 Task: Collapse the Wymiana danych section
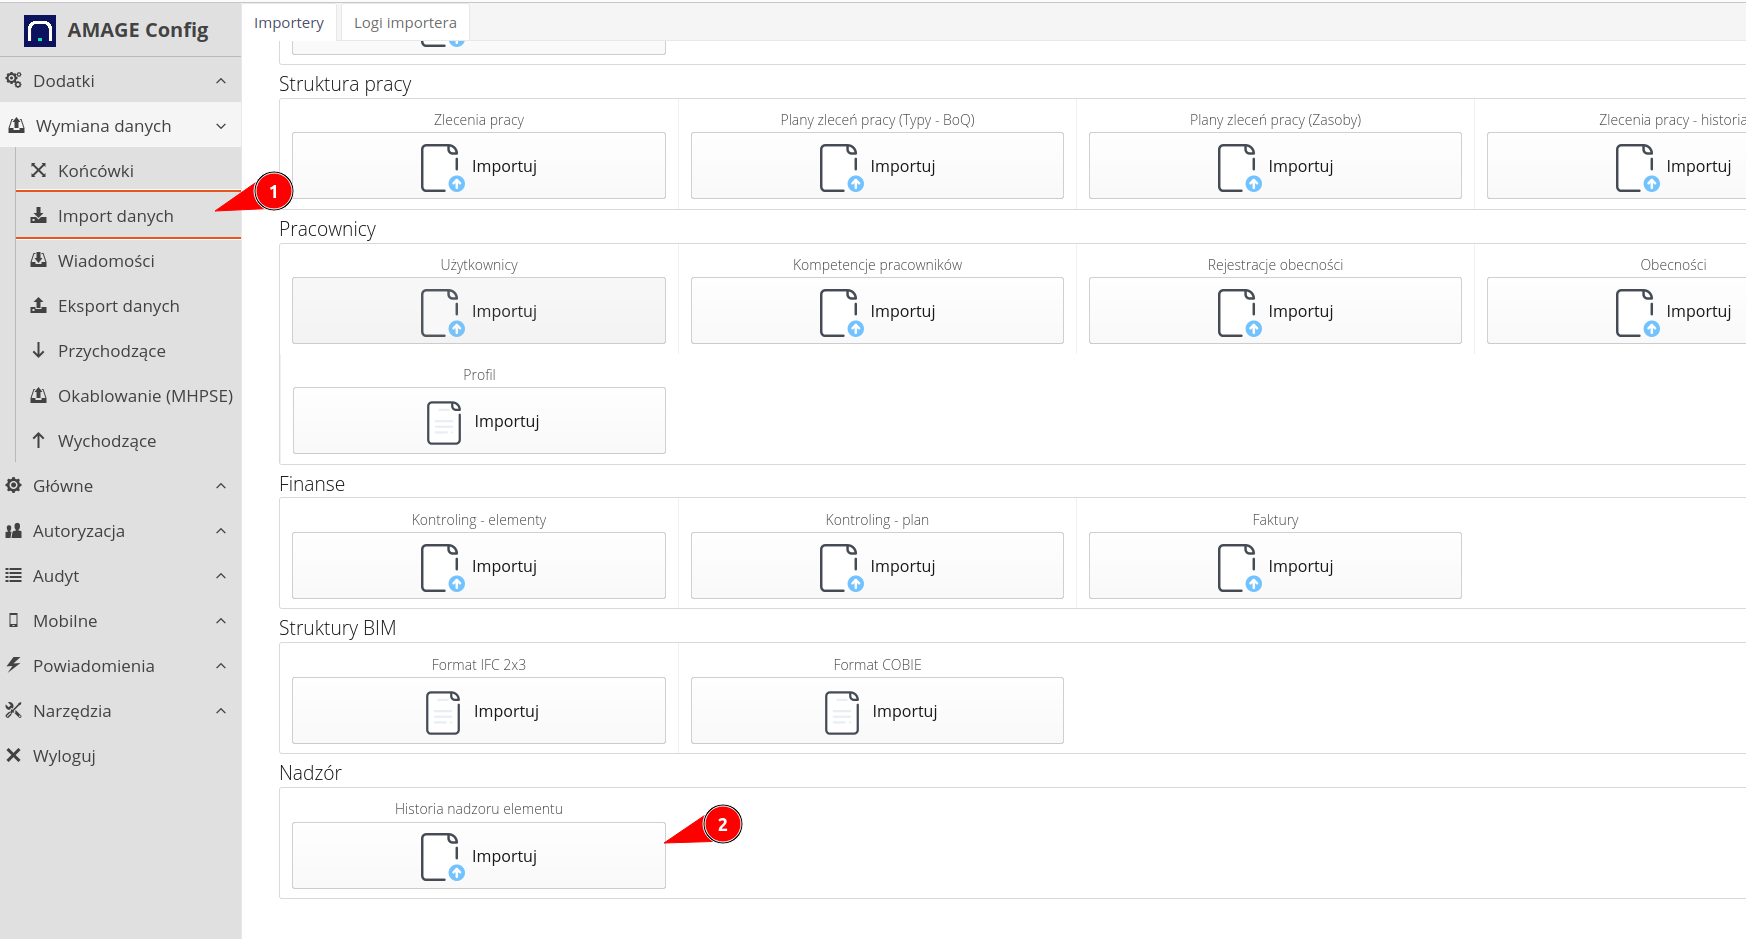tap(221, 125)
